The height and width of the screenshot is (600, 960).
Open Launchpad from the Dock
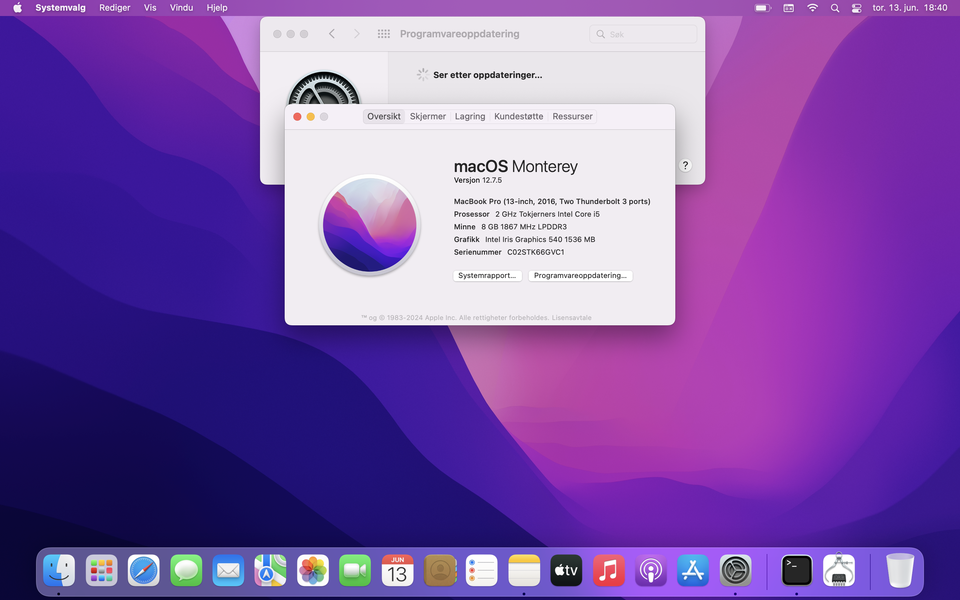(102, 571)
